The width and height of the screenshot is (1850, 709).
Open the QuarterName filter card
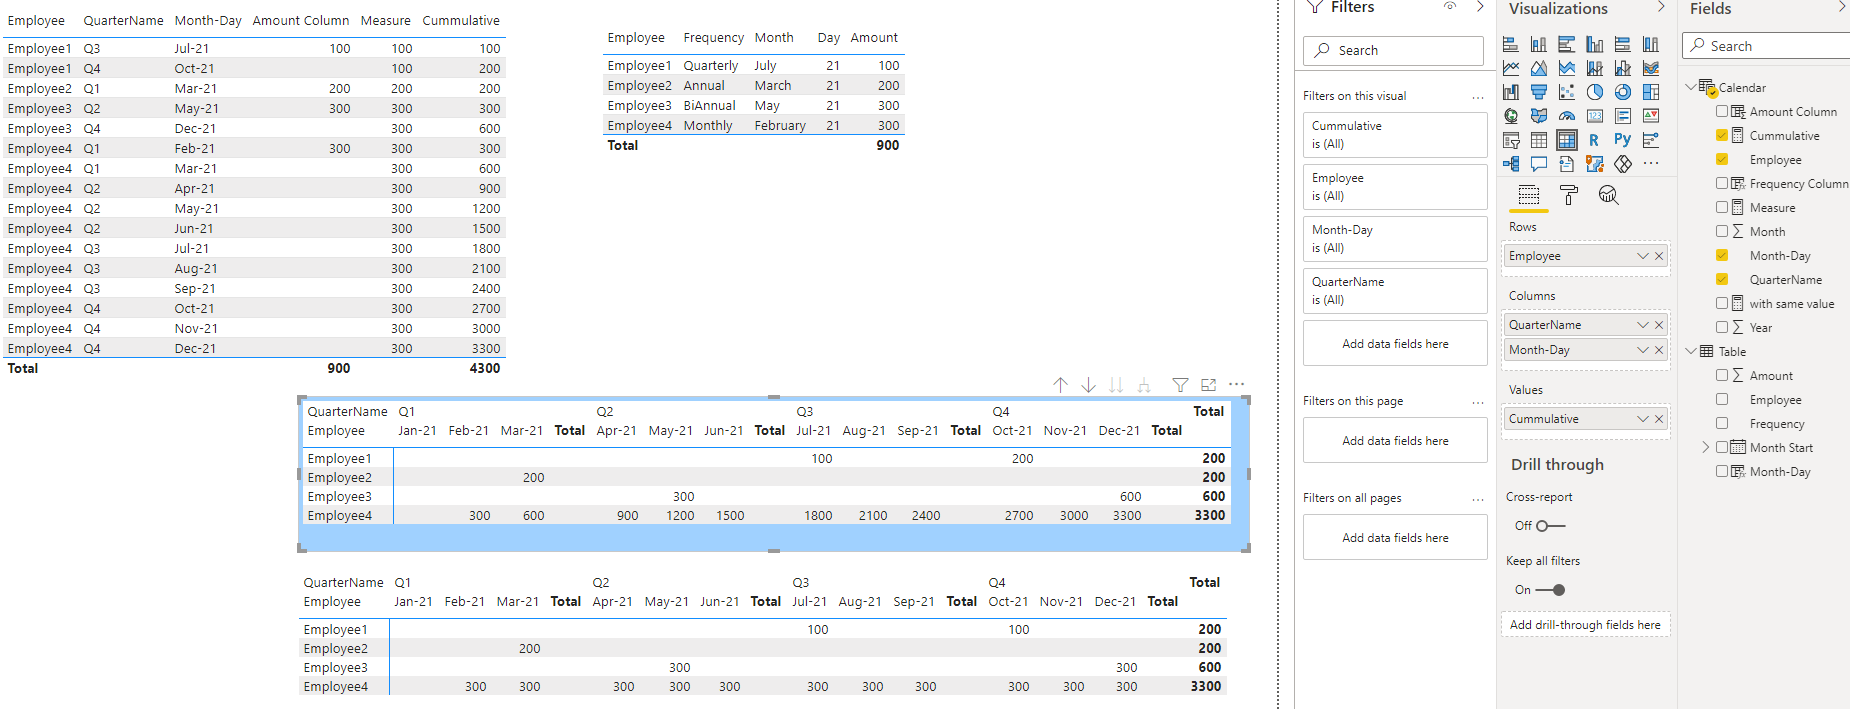1395,290
